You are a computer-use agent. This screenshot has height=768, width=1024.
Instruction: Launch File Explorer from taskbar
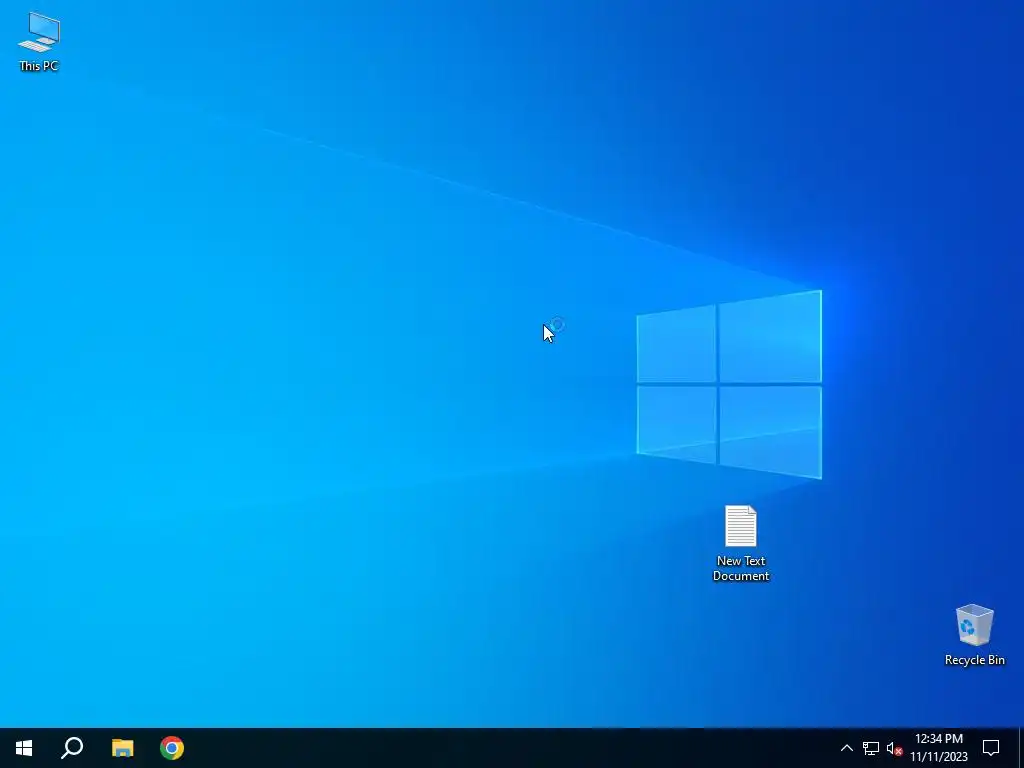tap(122, 748)
